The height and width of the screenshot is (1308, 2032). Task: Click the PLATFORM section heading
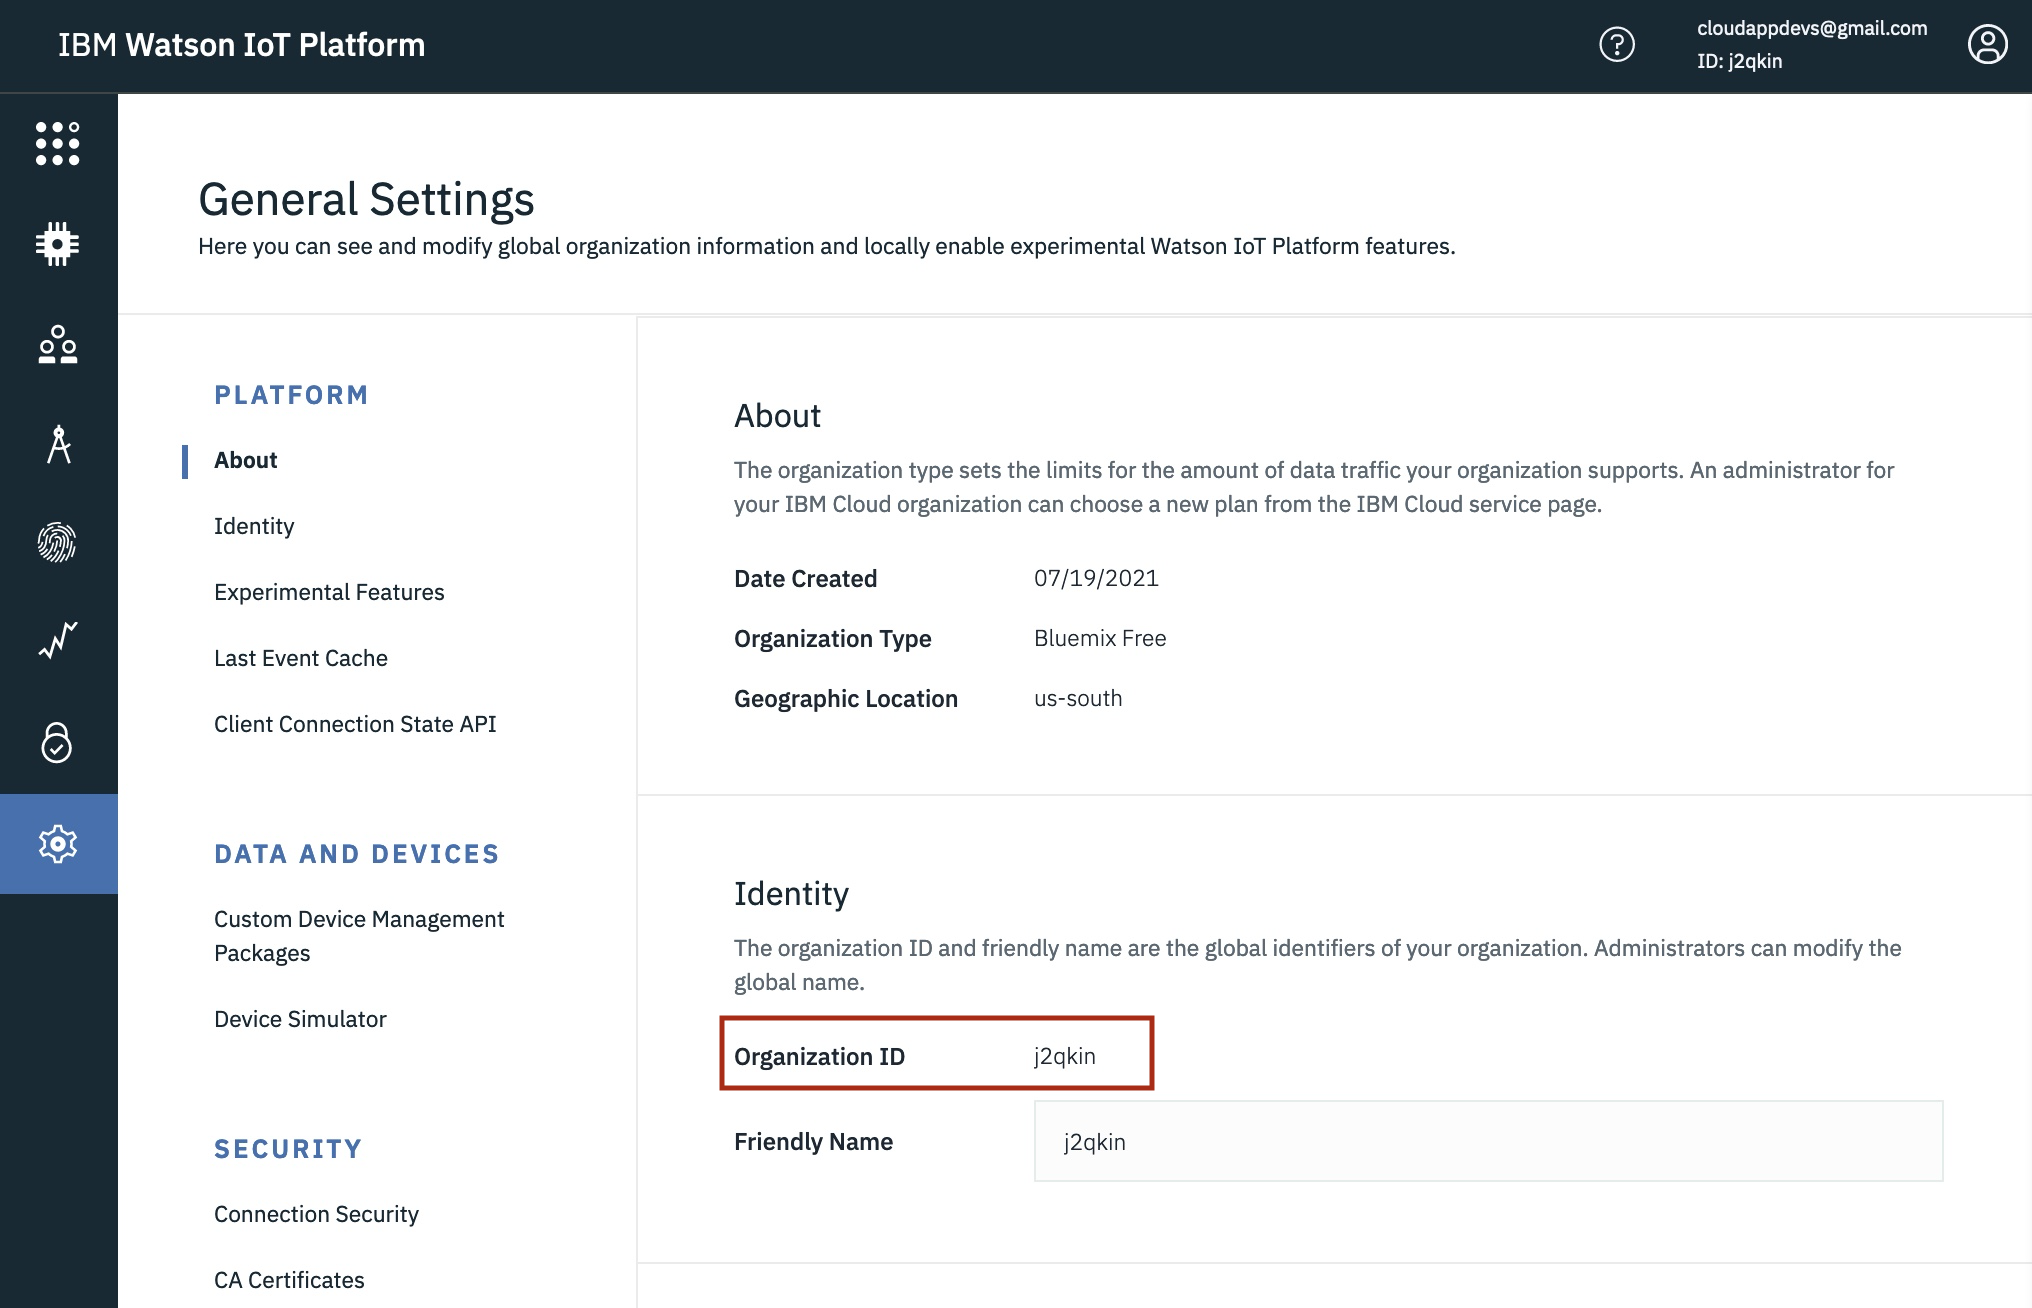[x=291, y=395]
